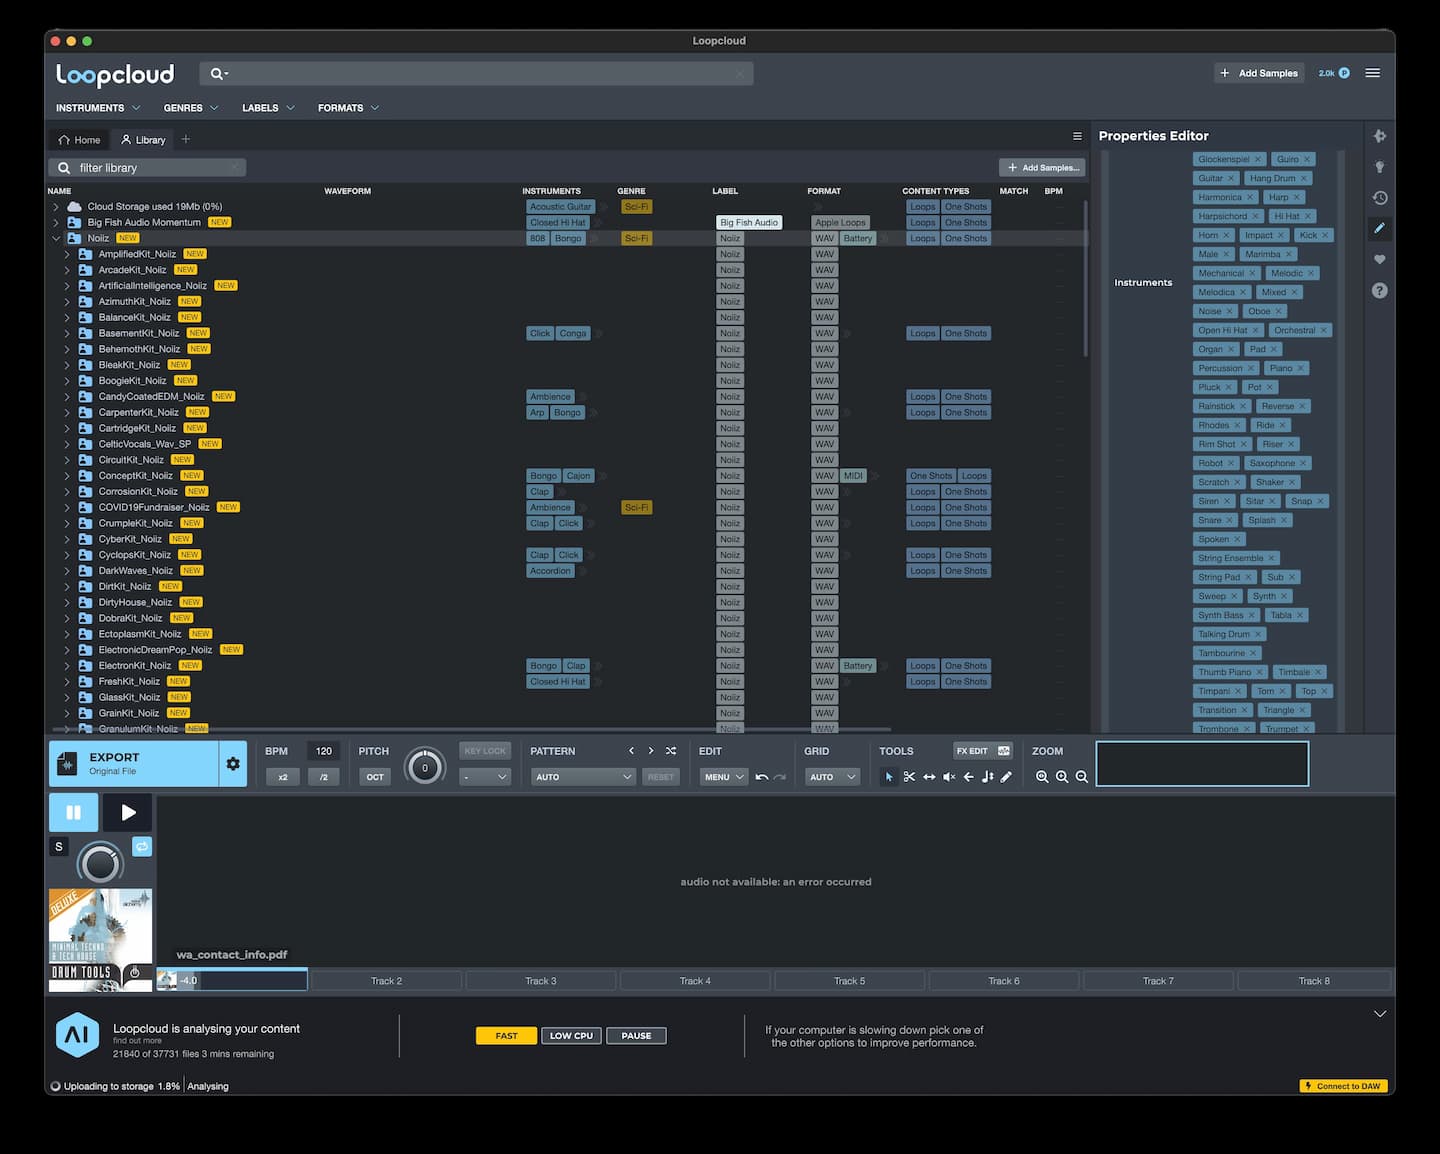Click the filter library search field
The height and width of the screenshot is (1154, 1440).
146,167
